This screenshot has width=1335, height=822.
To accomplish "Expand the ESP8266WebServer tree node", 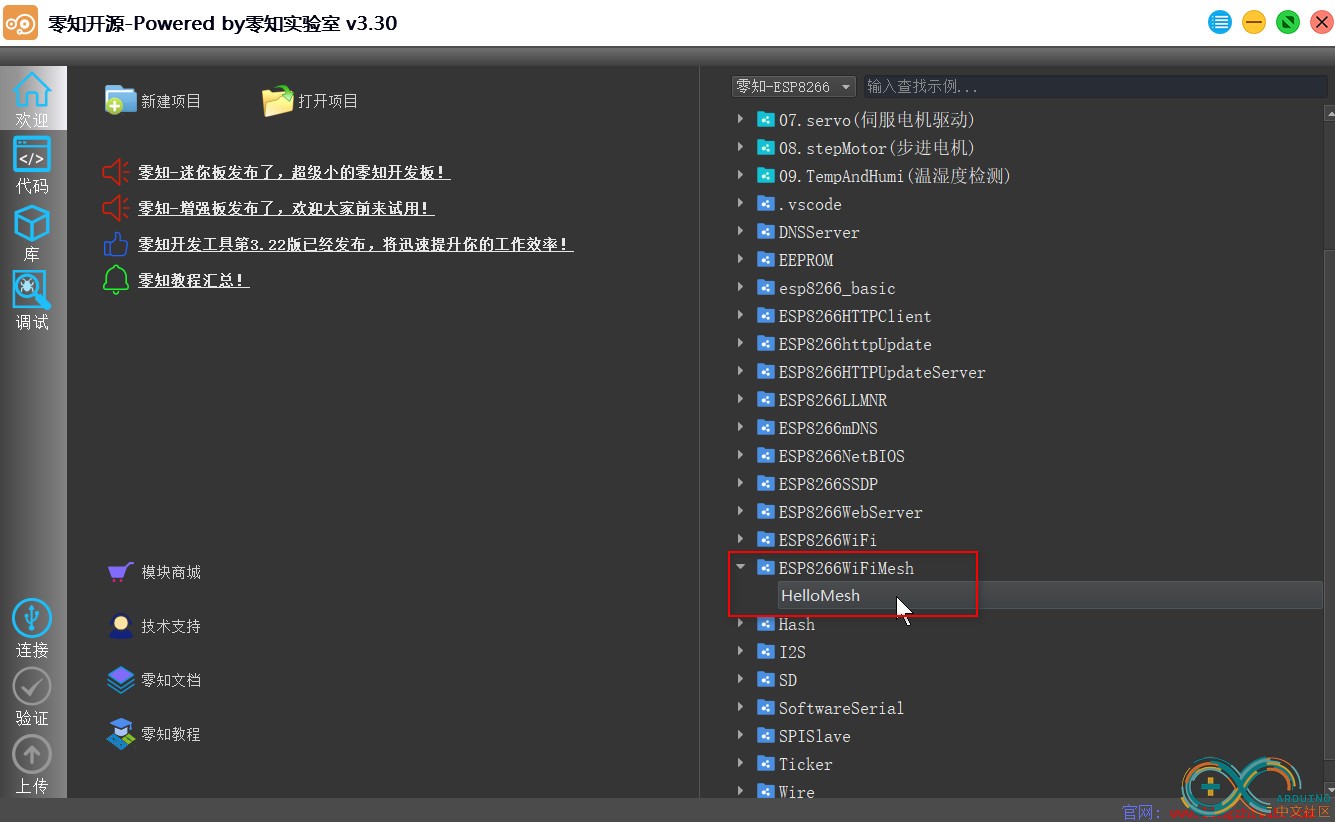I will pyautogui.click(x=740, y=511).
